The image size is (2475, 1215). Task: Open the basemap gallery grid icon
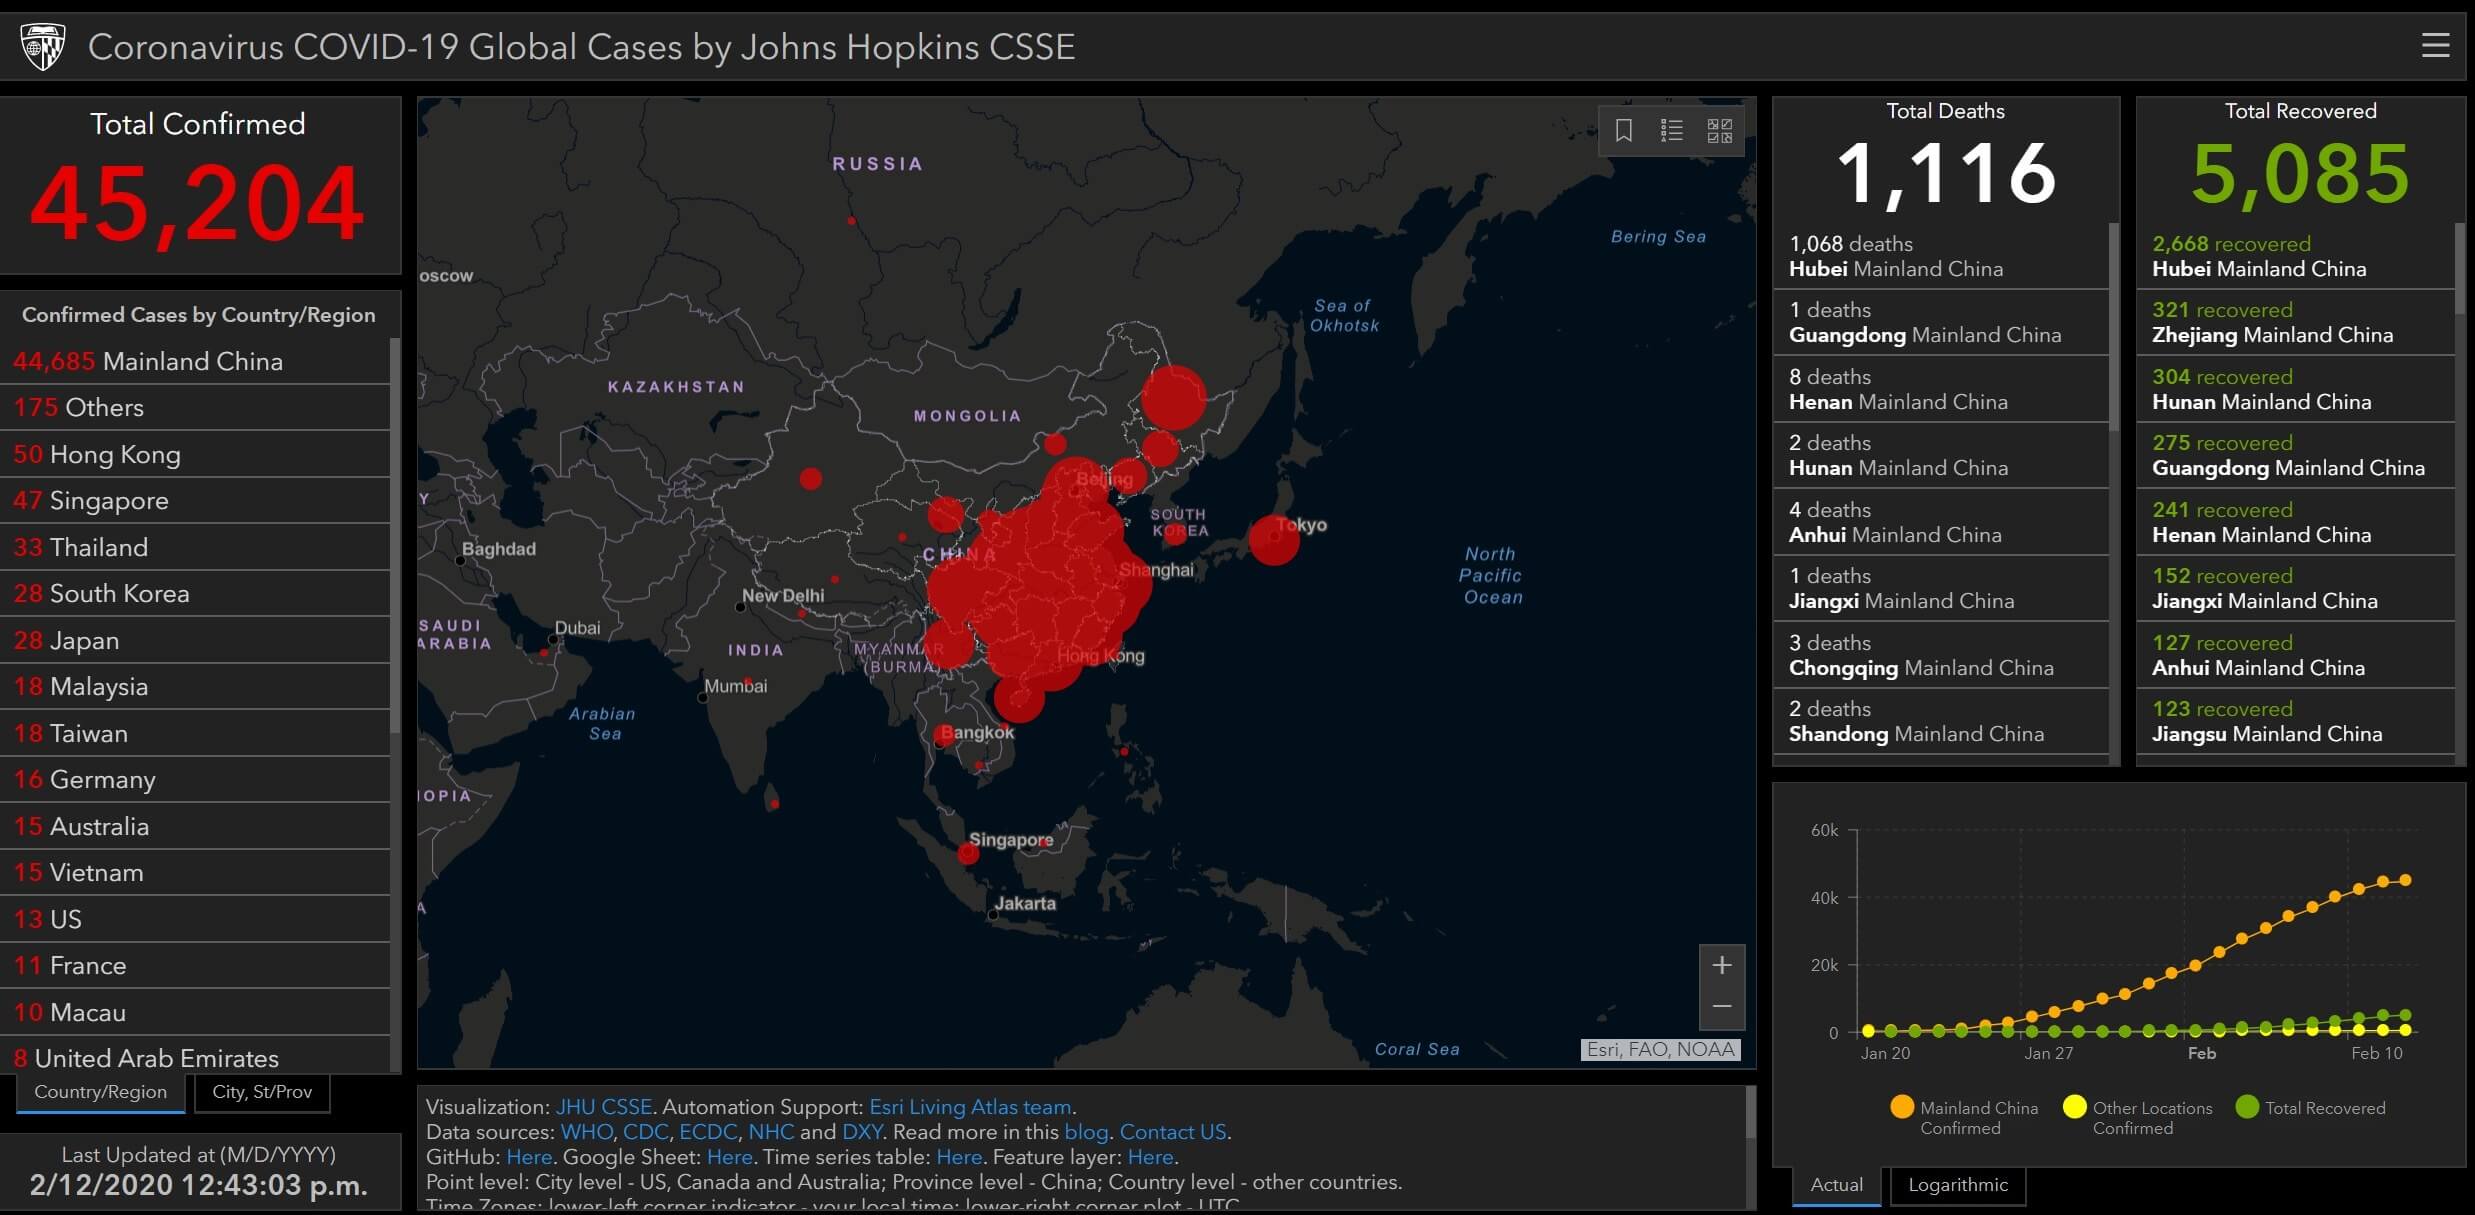point(1720,130)
